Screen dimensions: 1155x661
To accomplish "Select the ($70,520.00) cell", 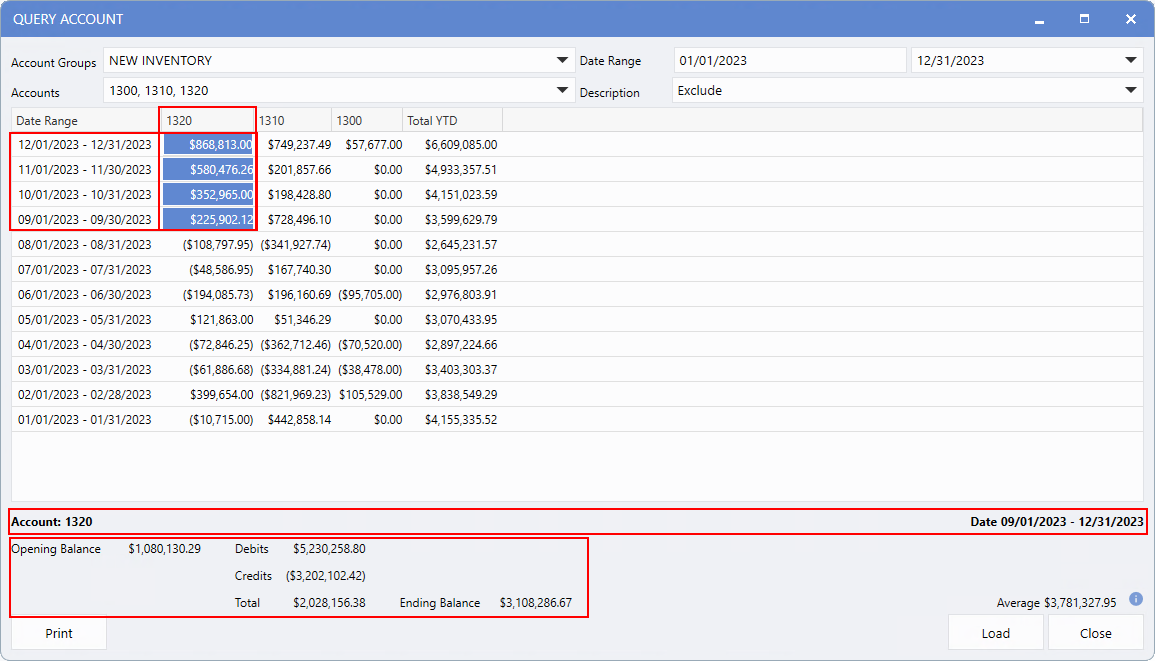I will tap(370, 345).
